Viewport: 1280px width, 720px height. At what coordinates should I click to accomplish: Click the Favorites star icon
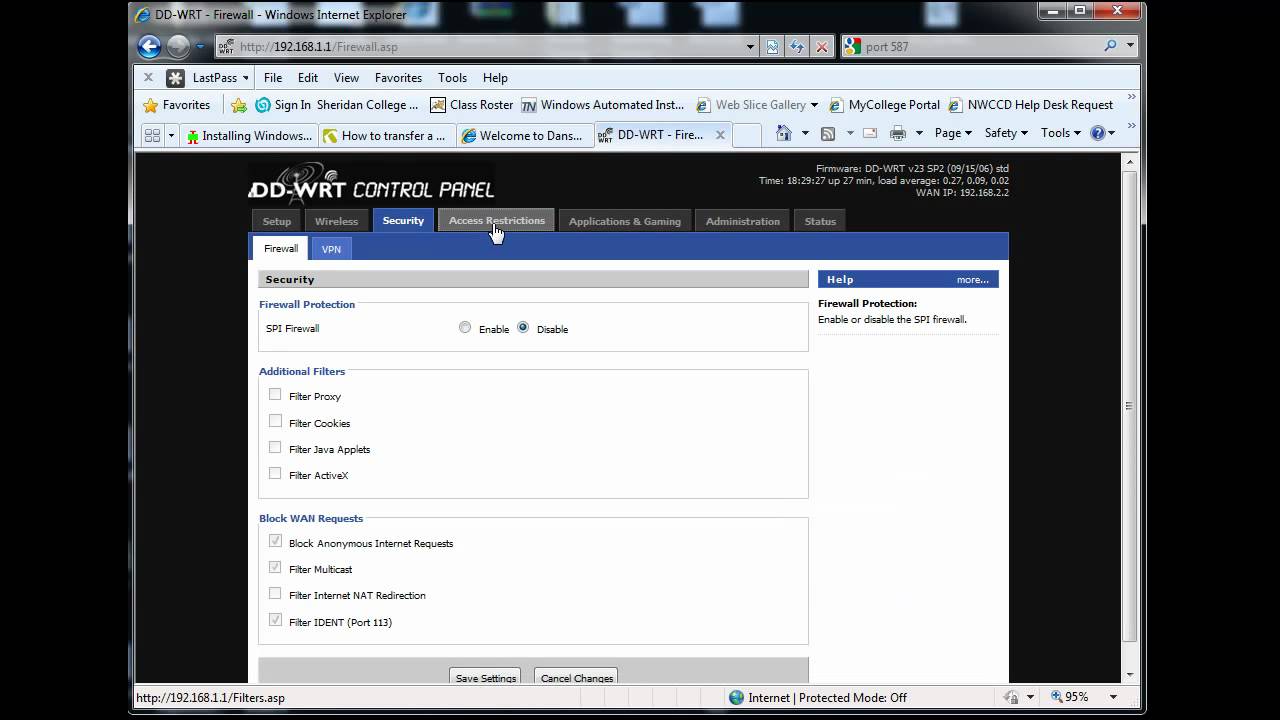pyautogui.click(x=151, y=105)
